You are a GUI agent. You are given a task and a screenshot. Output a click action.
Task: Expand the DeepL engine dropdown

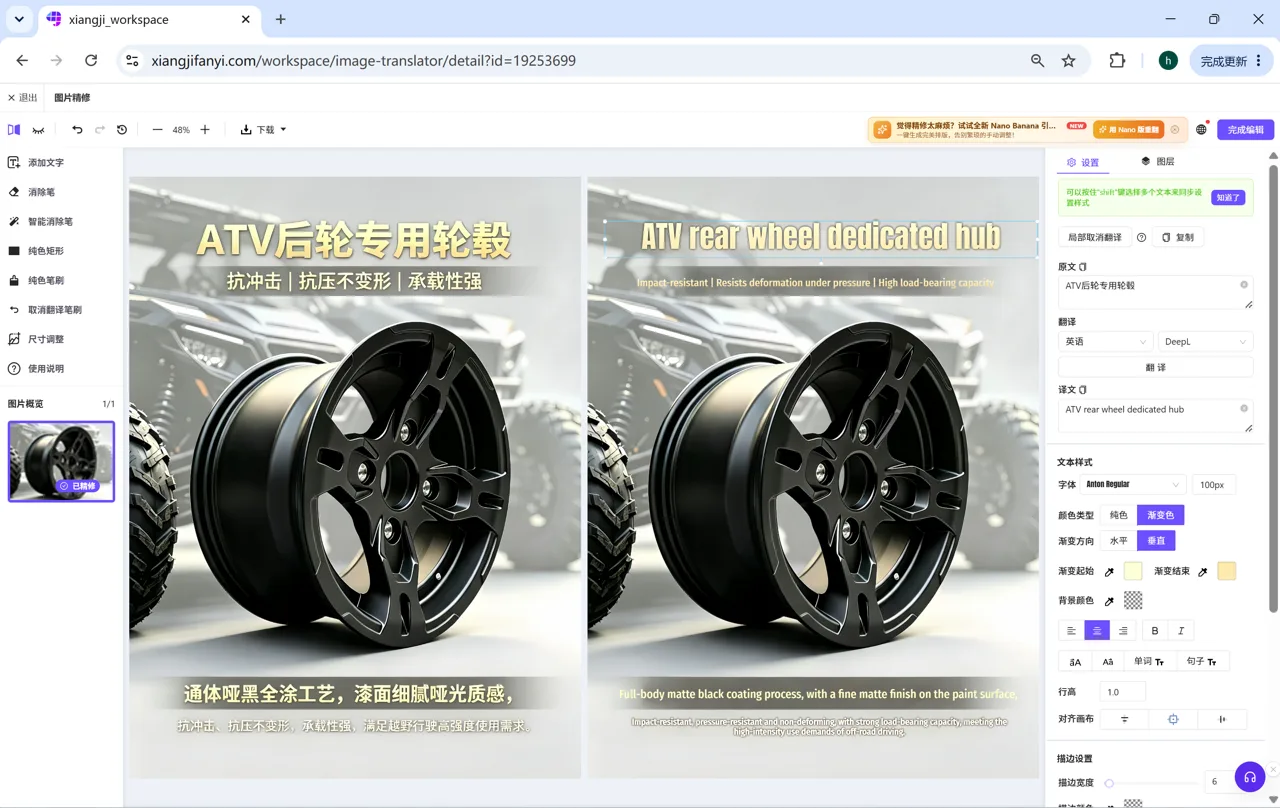coord(1205,342)
